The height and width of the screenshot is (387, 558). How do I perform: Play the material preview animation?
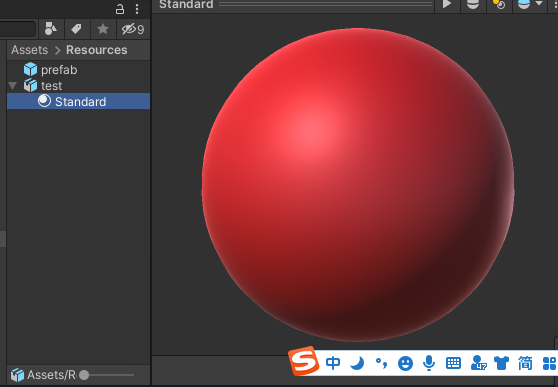click(x=447, y=4)
